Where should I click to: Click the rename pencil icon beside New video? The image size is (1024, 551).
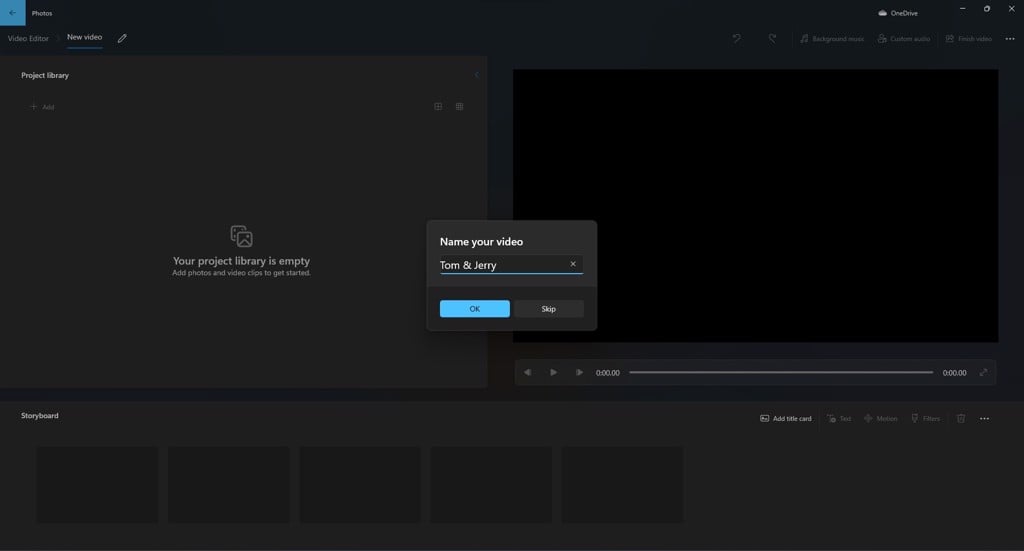point(122,39)
